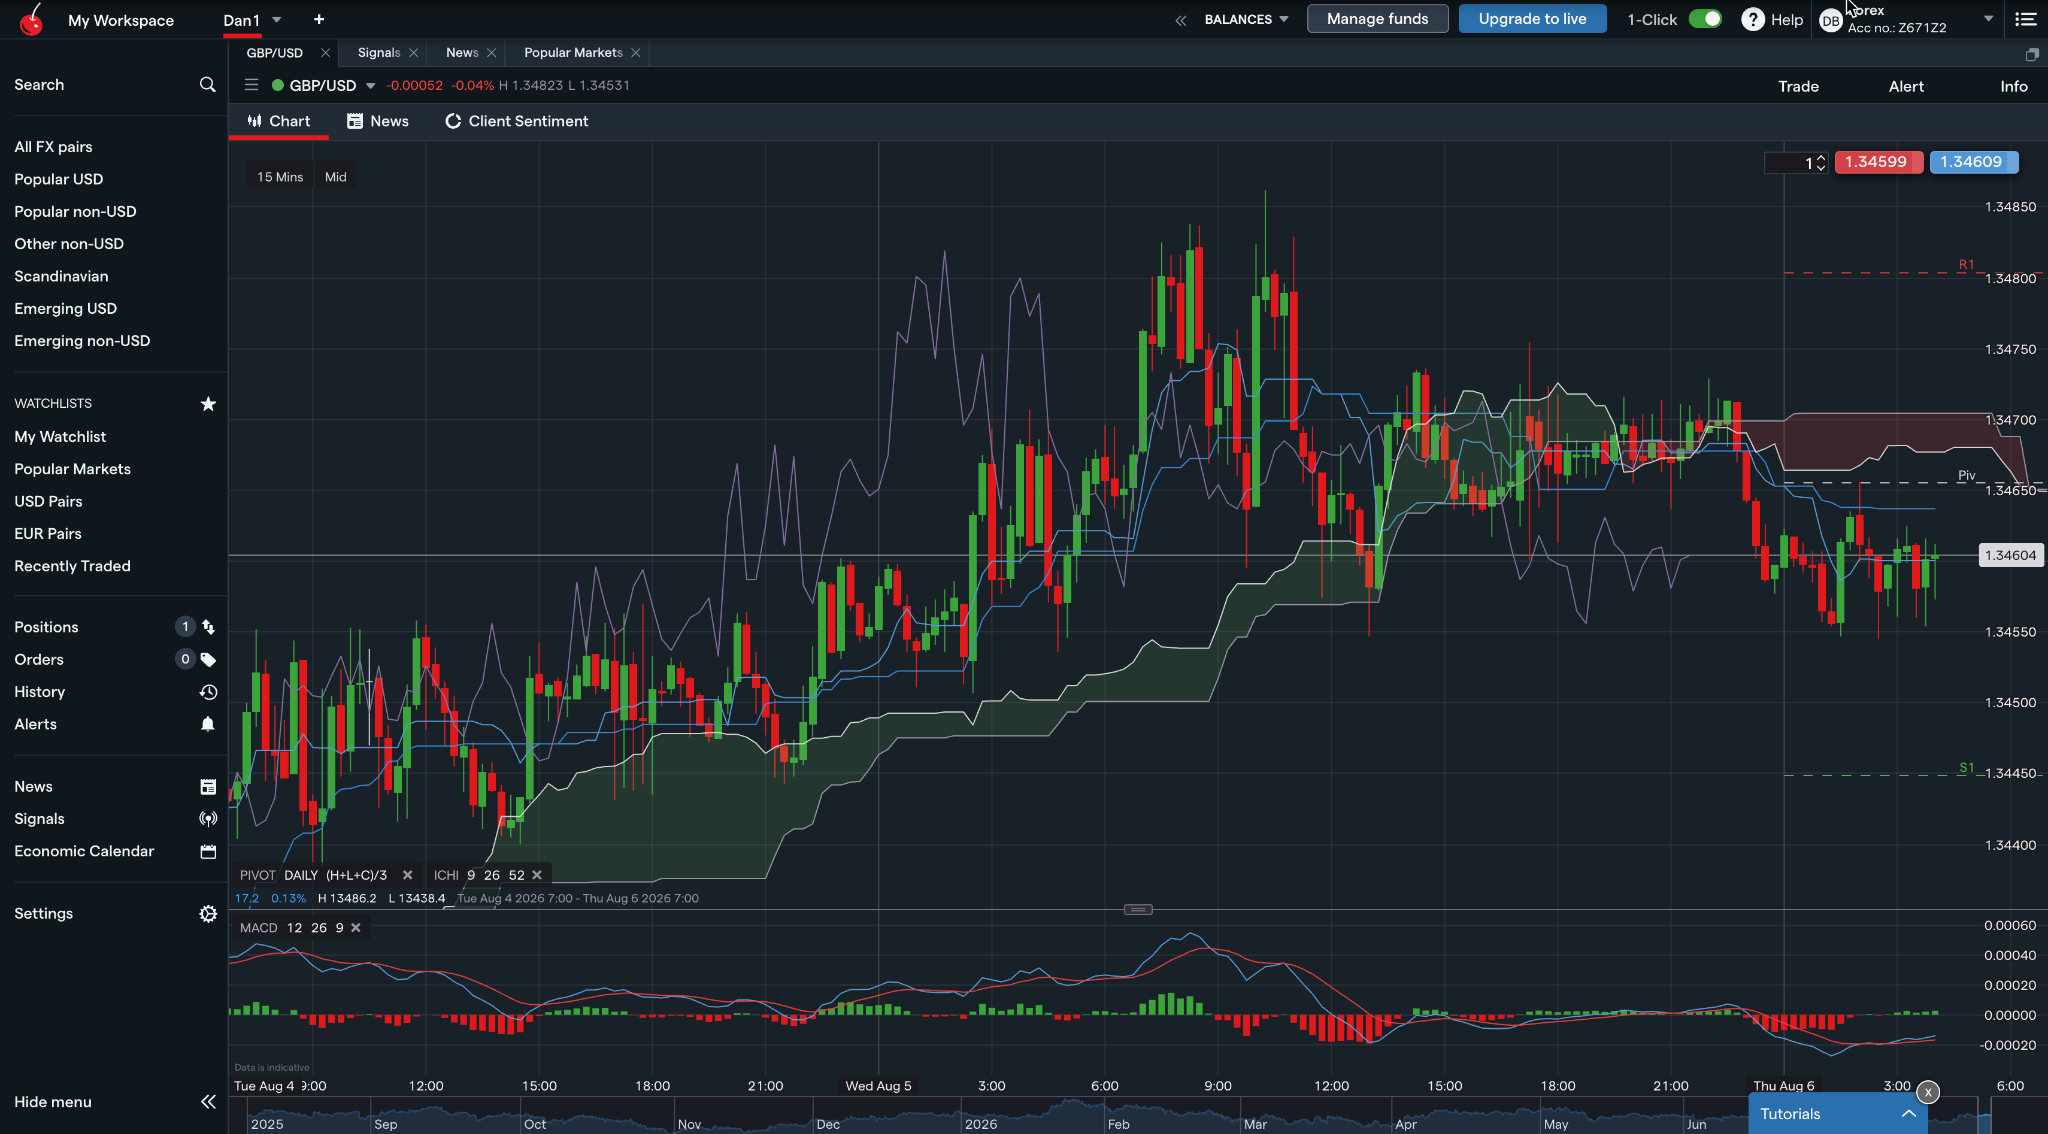Click the News newspaper icon in sidebar
The height and width of the screenshot is (1134, 2048).
pos(208,787)
